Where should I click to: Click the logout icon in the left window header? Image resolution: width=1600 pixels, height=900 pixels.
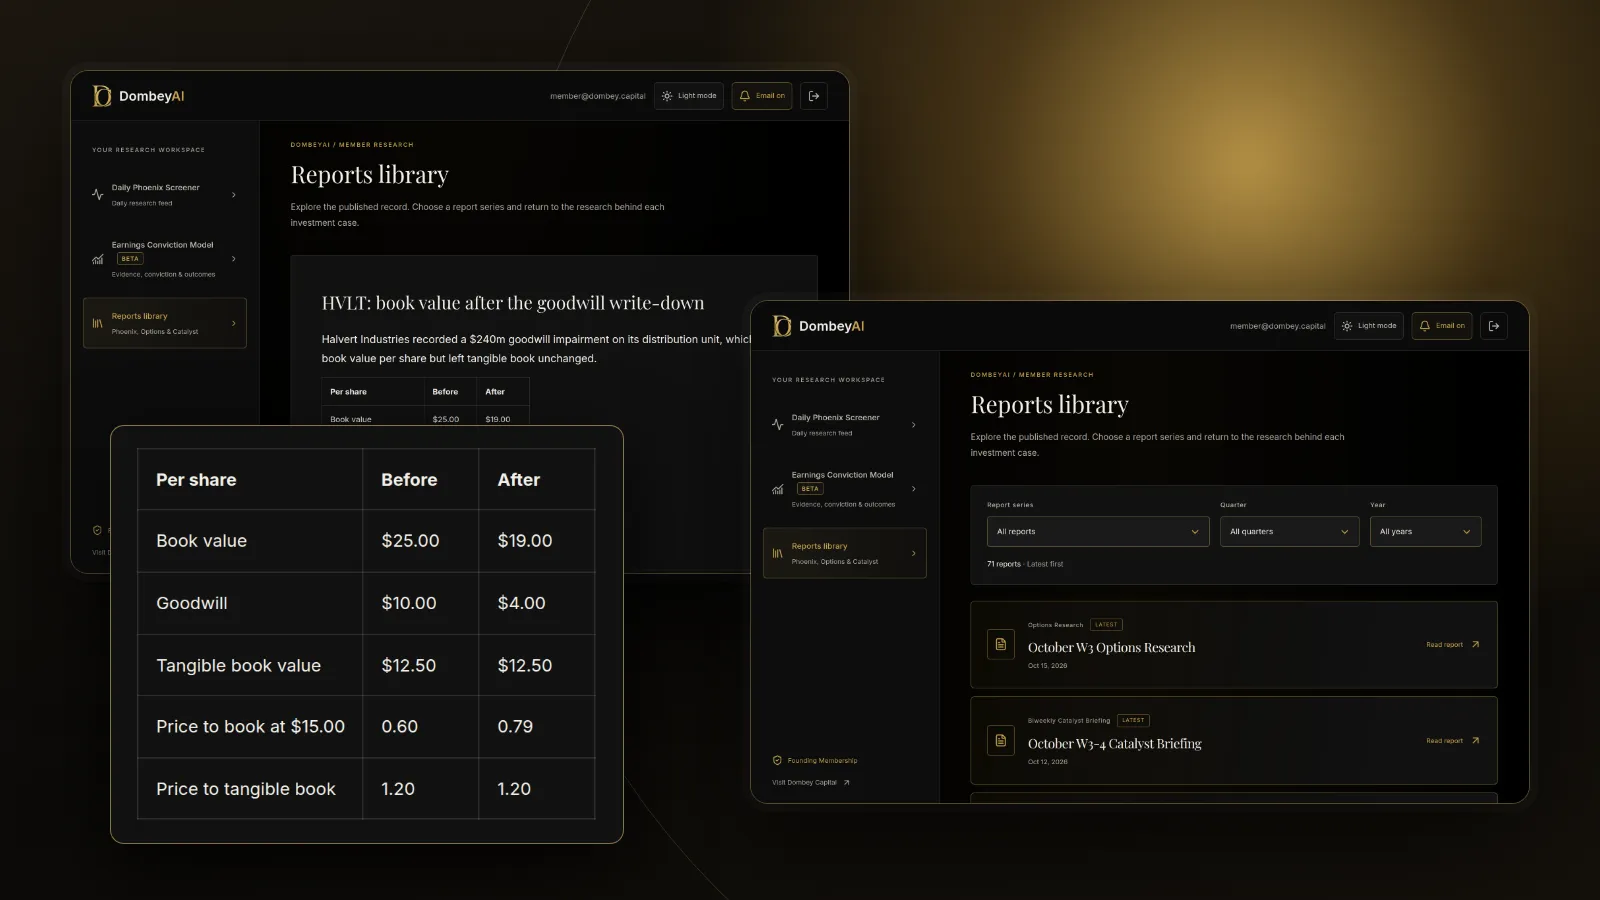(x=814, y=96)
